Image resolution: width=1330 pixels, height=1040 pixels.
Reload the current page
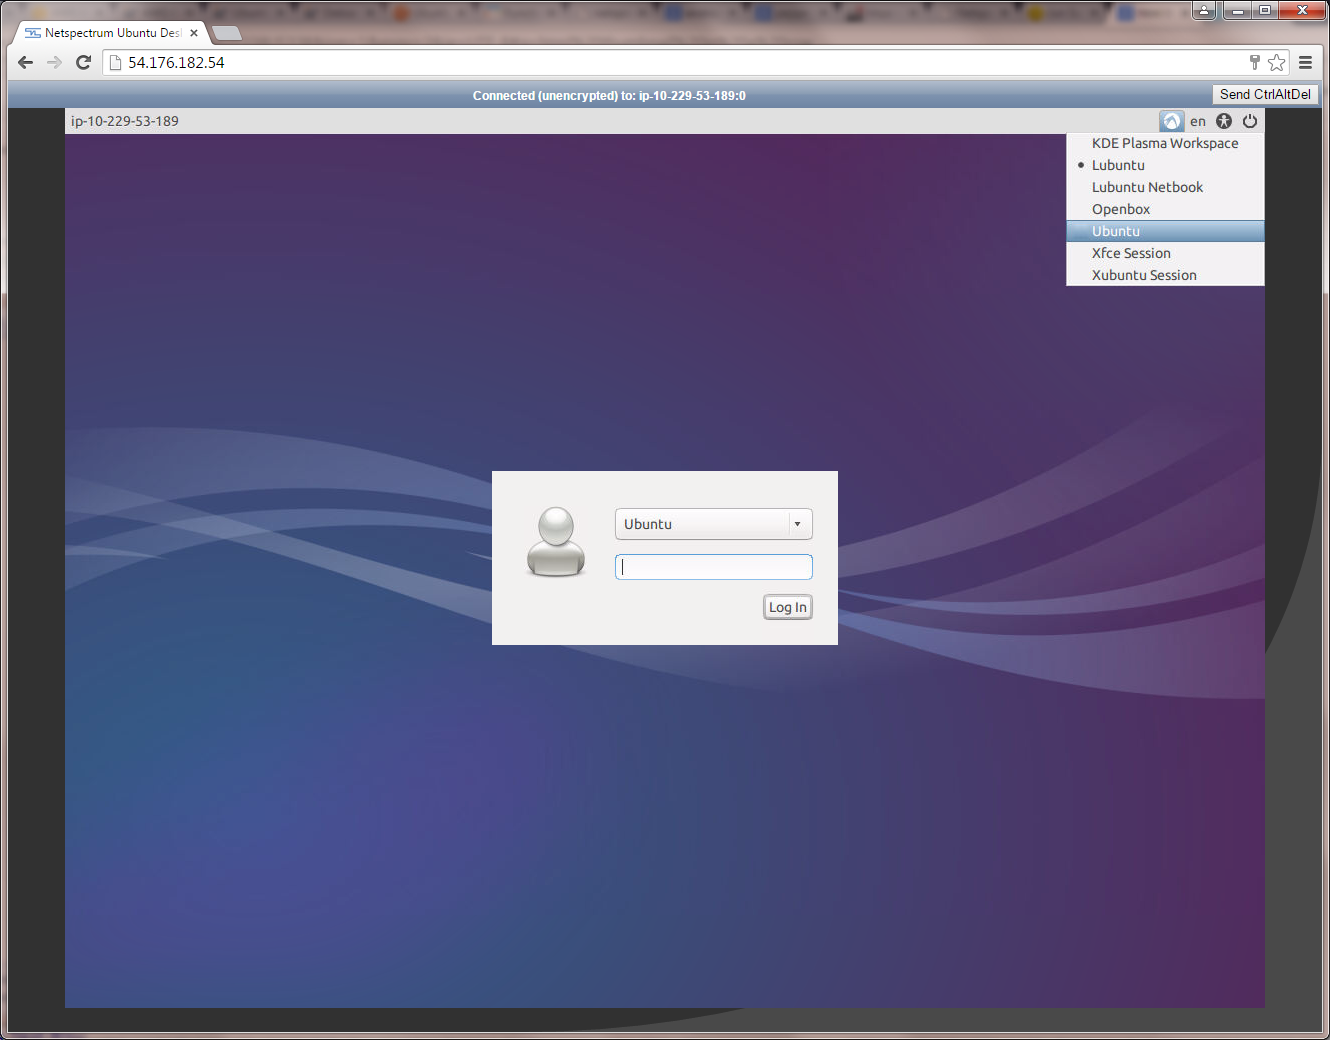point(83,62)
